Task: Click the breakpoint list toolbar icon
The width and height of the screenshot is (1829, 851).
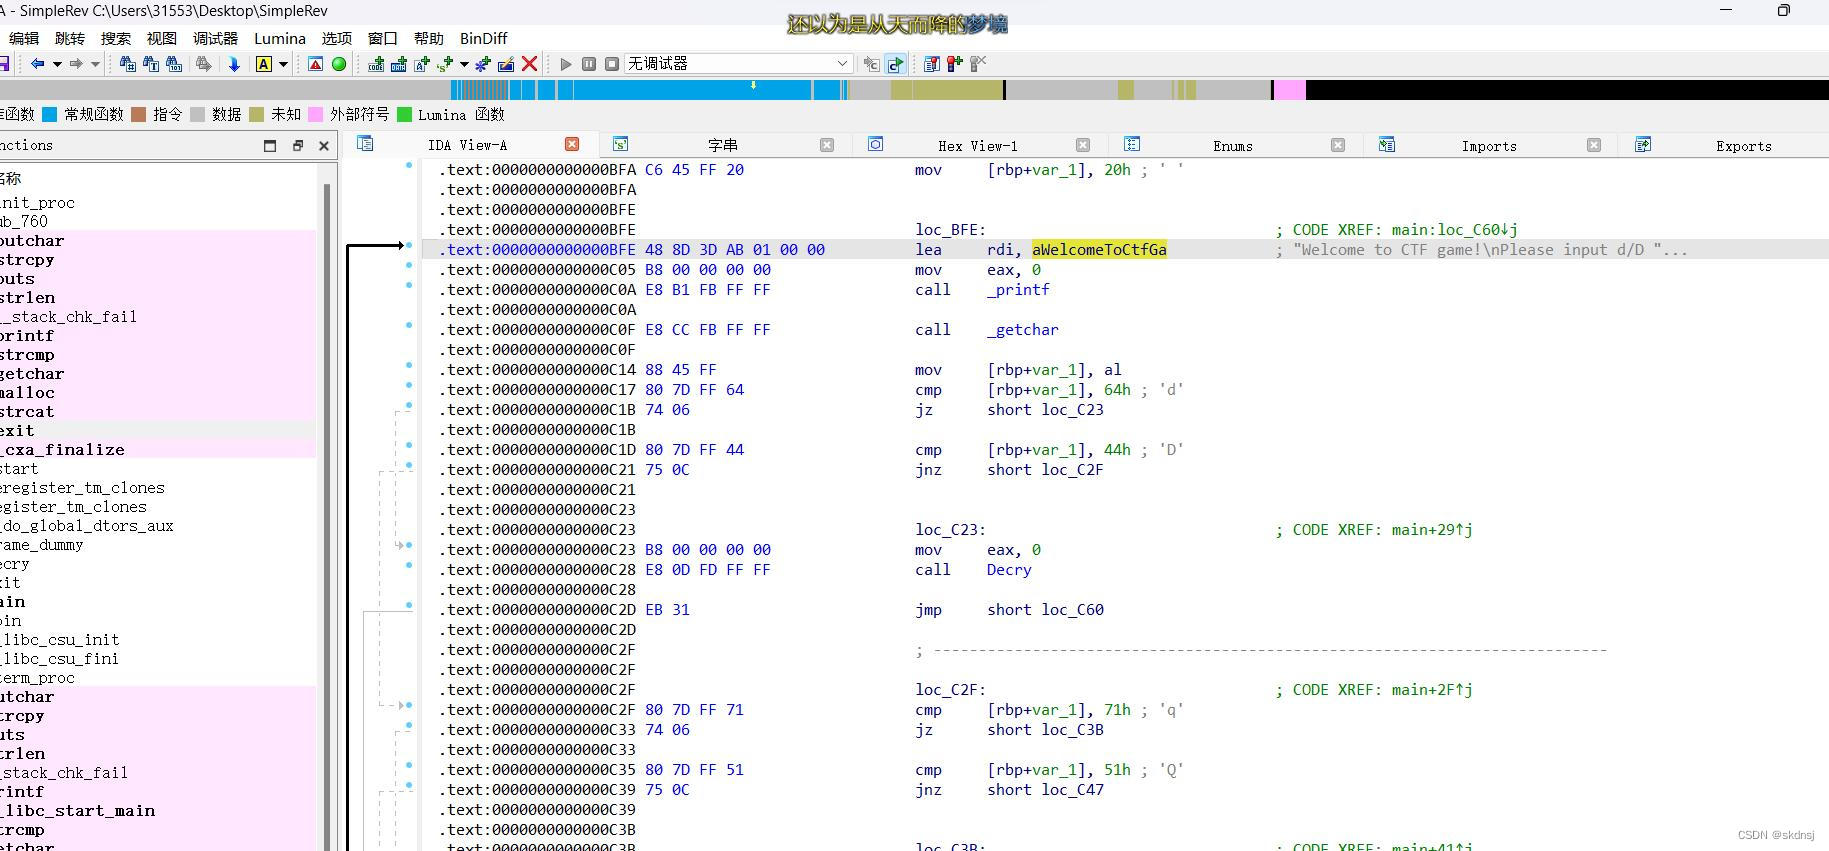Action: (932, 64)
